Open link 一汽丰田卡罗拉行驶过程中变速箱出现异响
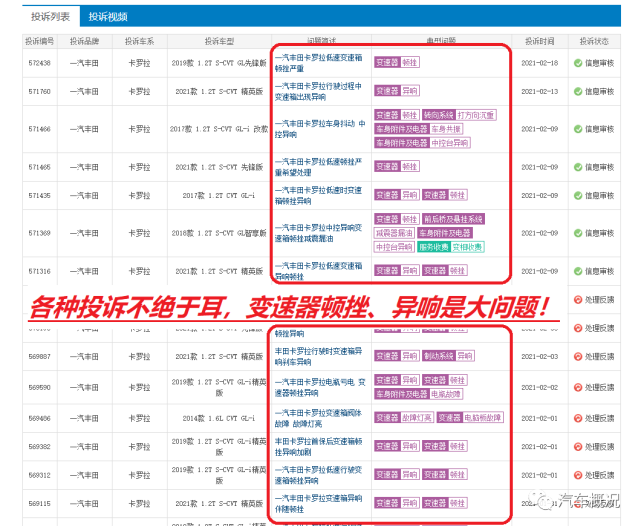This screenshot has width=641, height=529. pyautogui.click(x=318, y=92)
